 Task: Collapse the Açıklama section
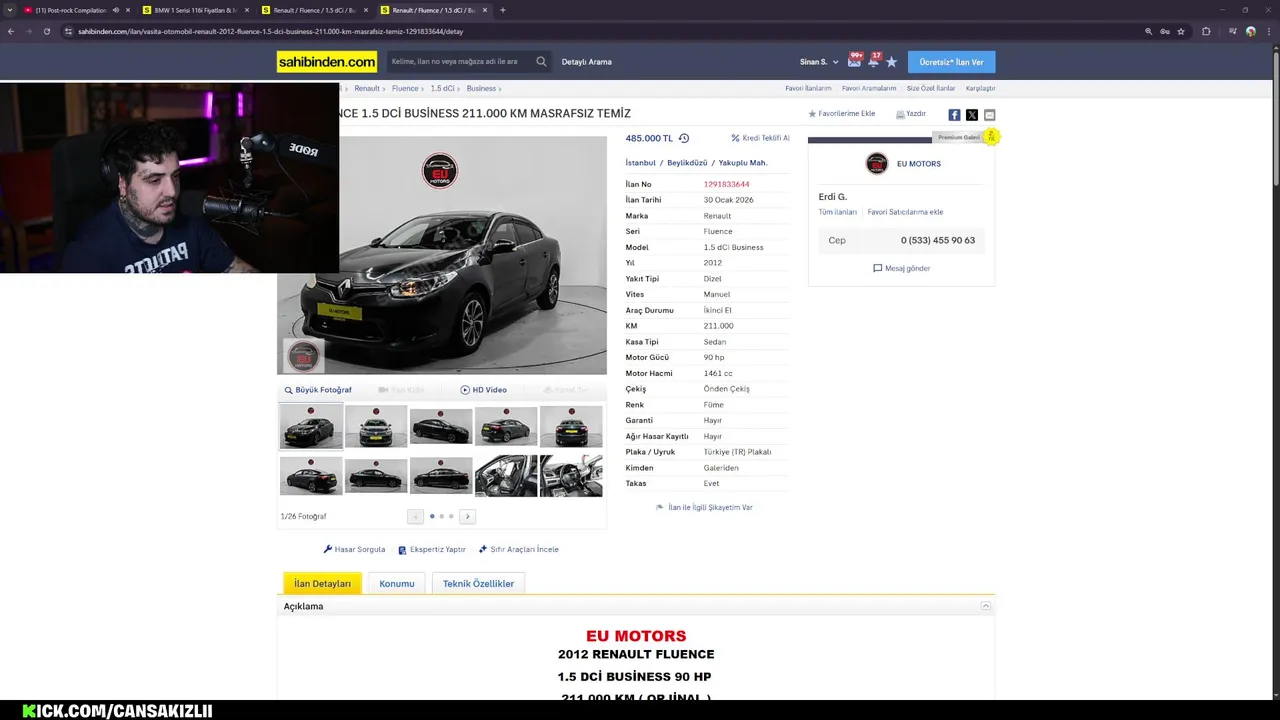(x=985, y=606)
